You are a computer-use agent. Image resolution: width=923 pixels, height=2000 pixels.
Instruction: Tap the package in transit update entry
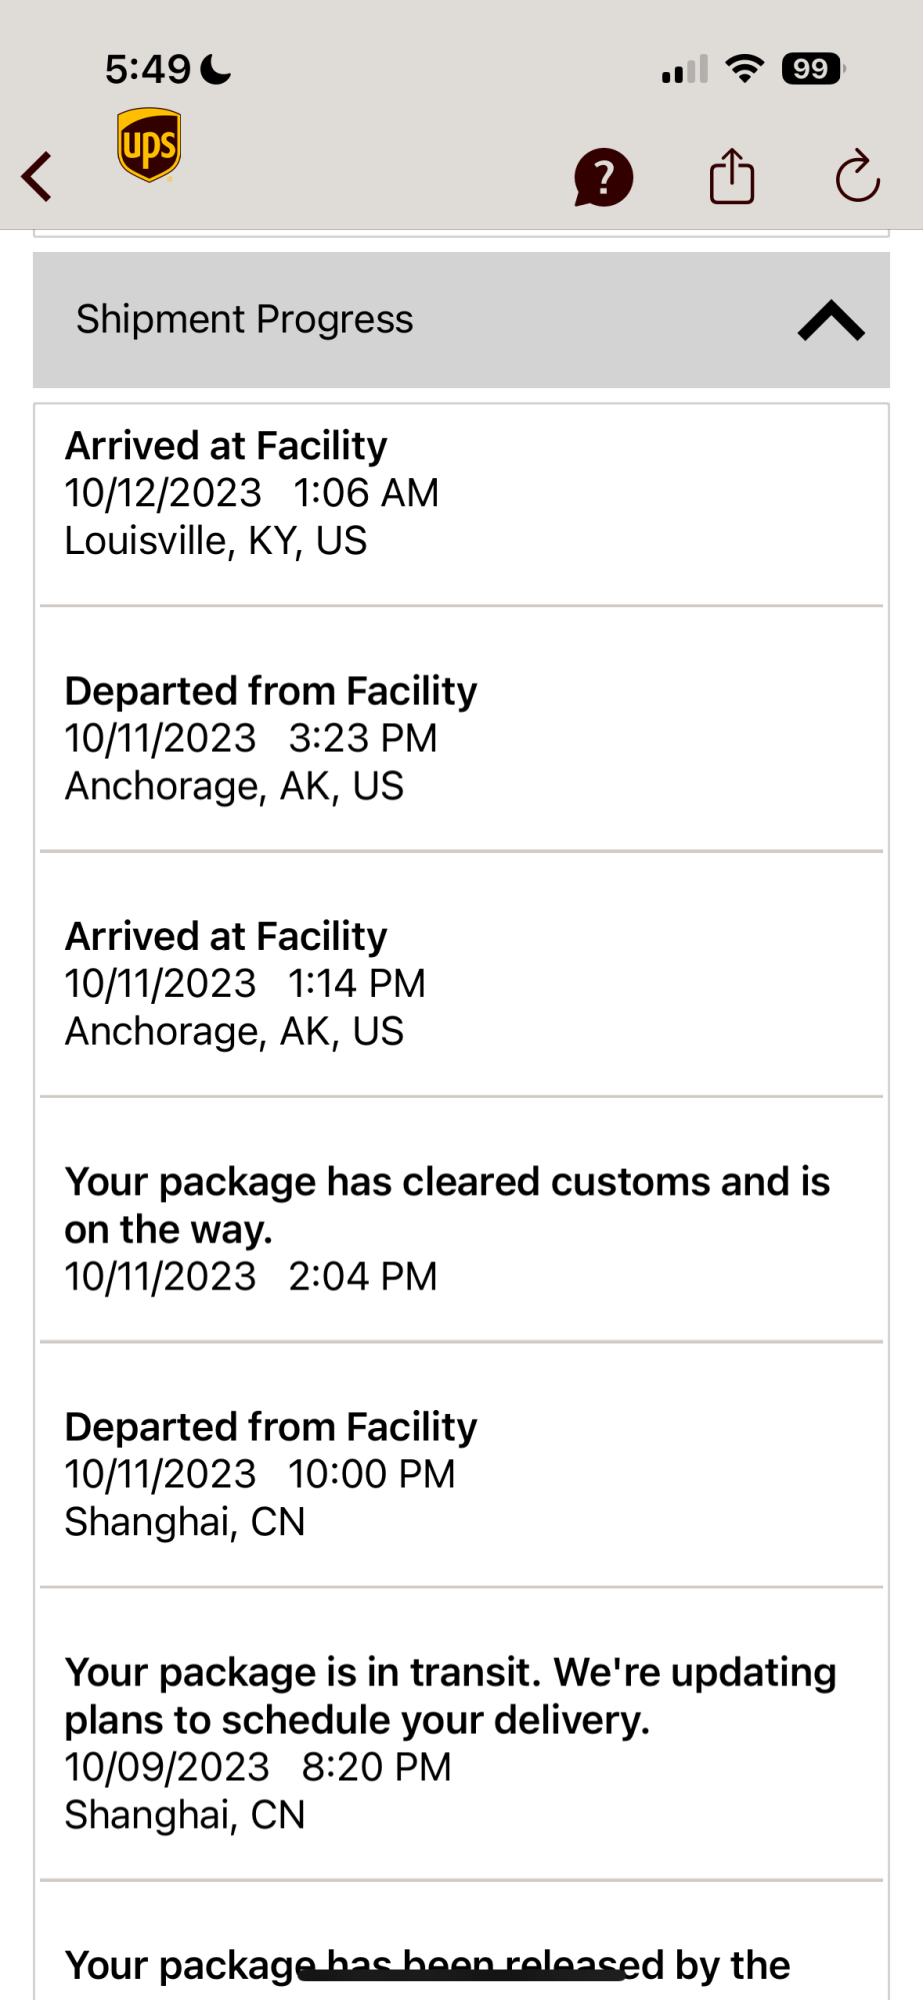(x=461, y=1743)
